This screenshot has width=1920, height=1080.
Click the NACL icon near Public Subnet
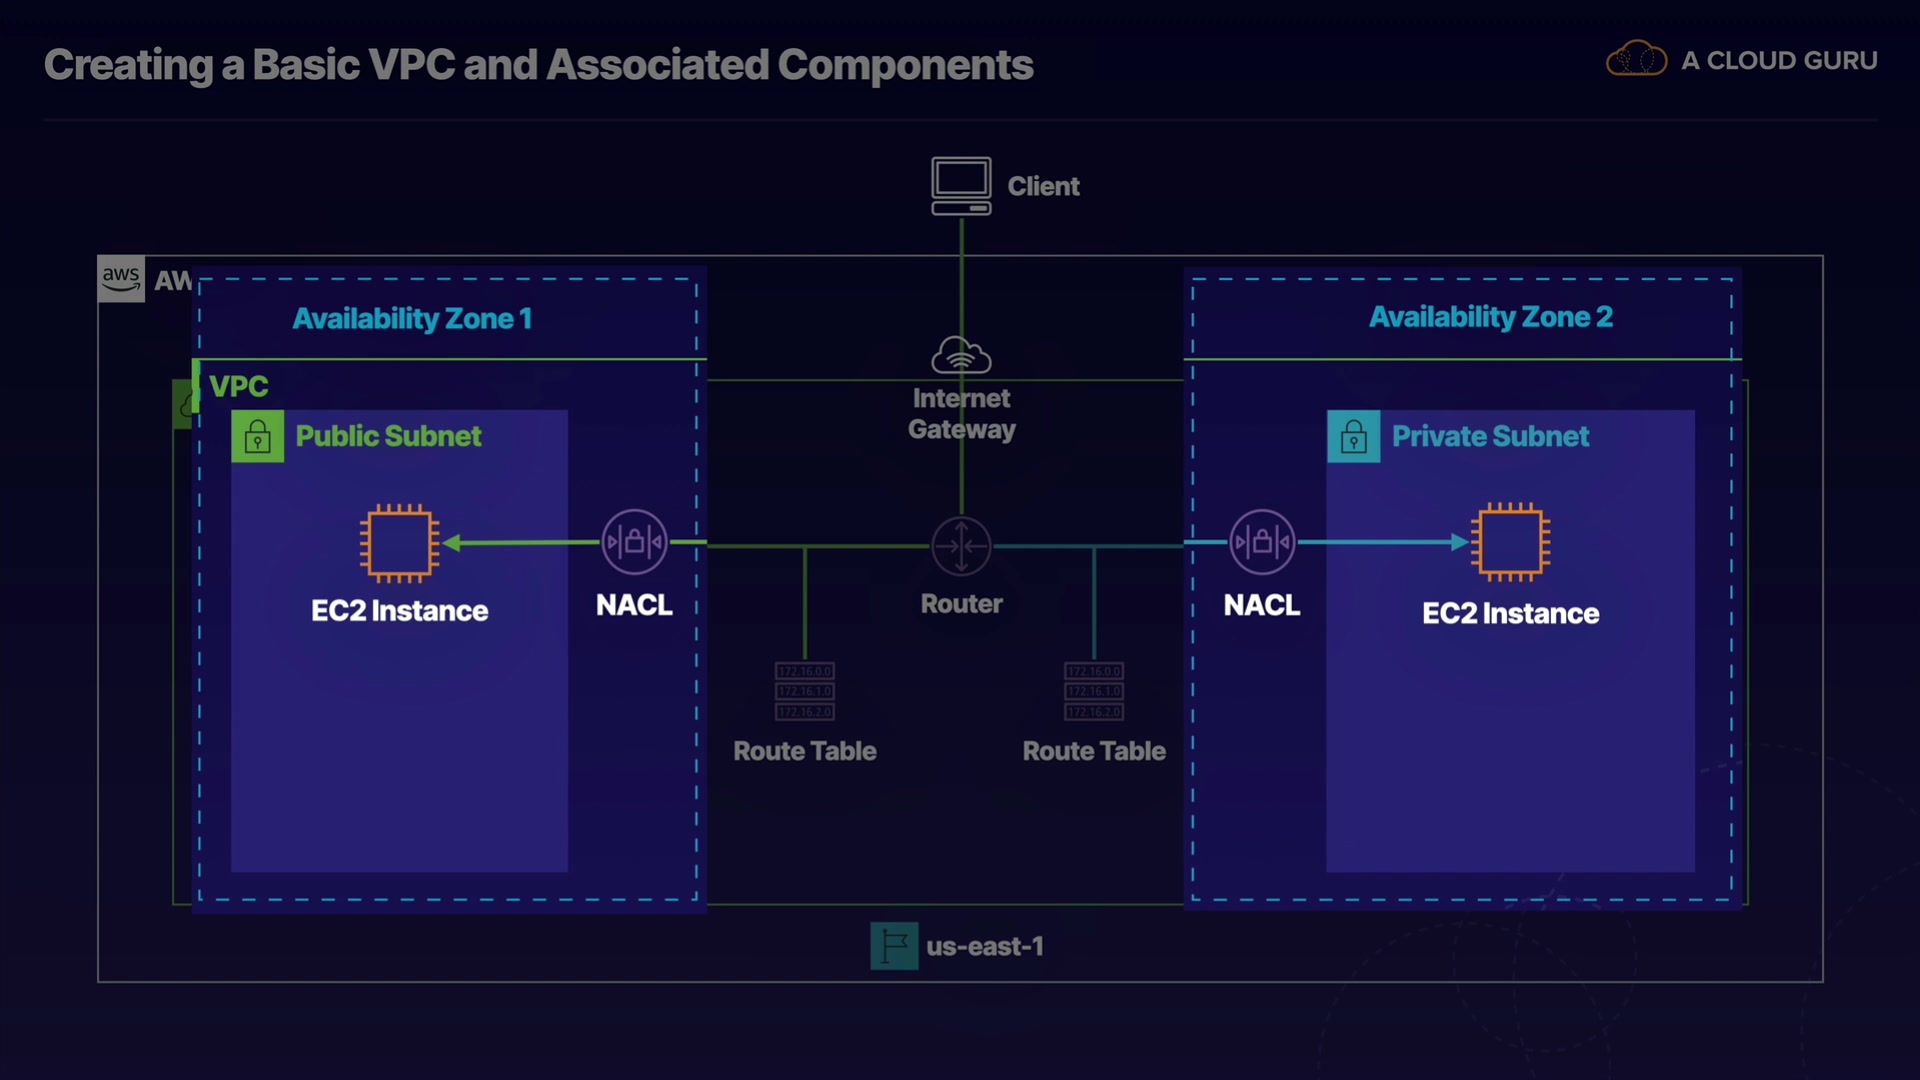point(634,542)
